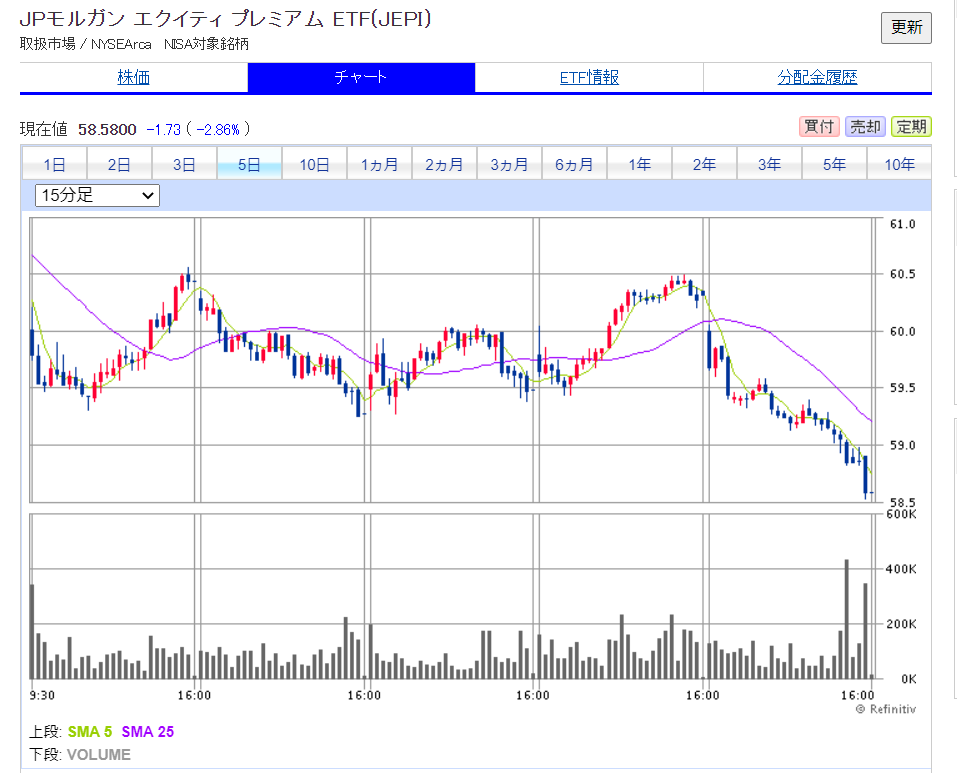957x773 pixels.
Task: Click the -1.73 price change value
Action: pos(164,129)
